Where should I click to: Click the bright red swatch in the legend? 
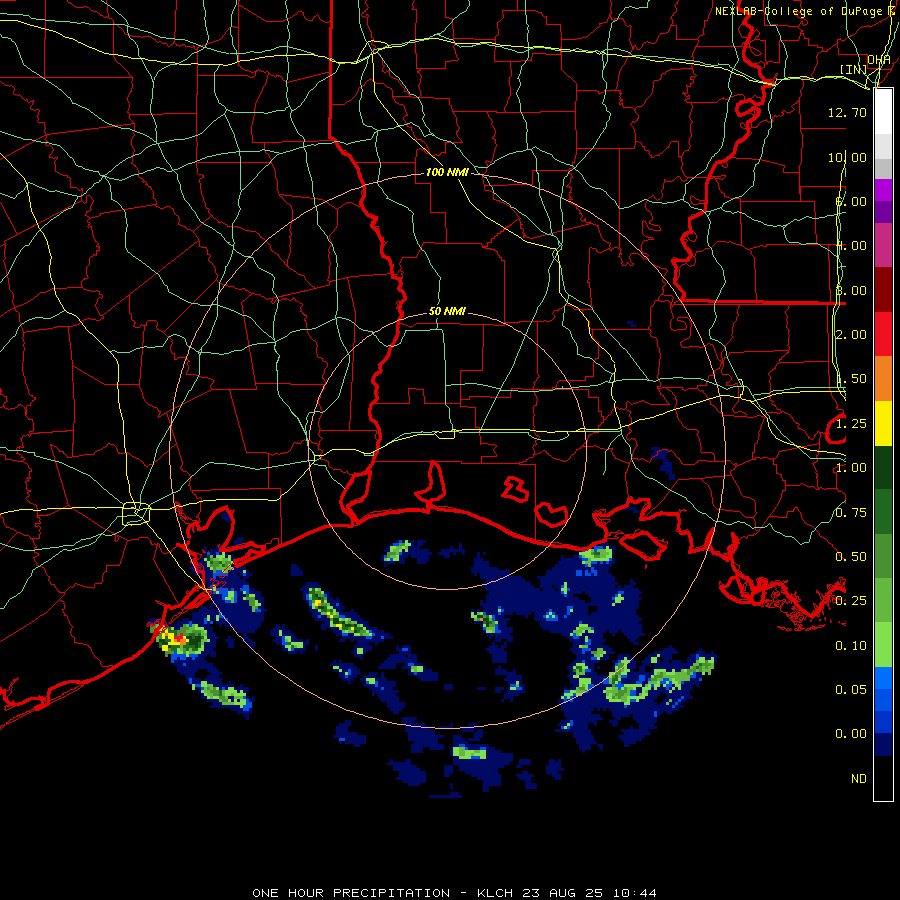click(883, 334)
